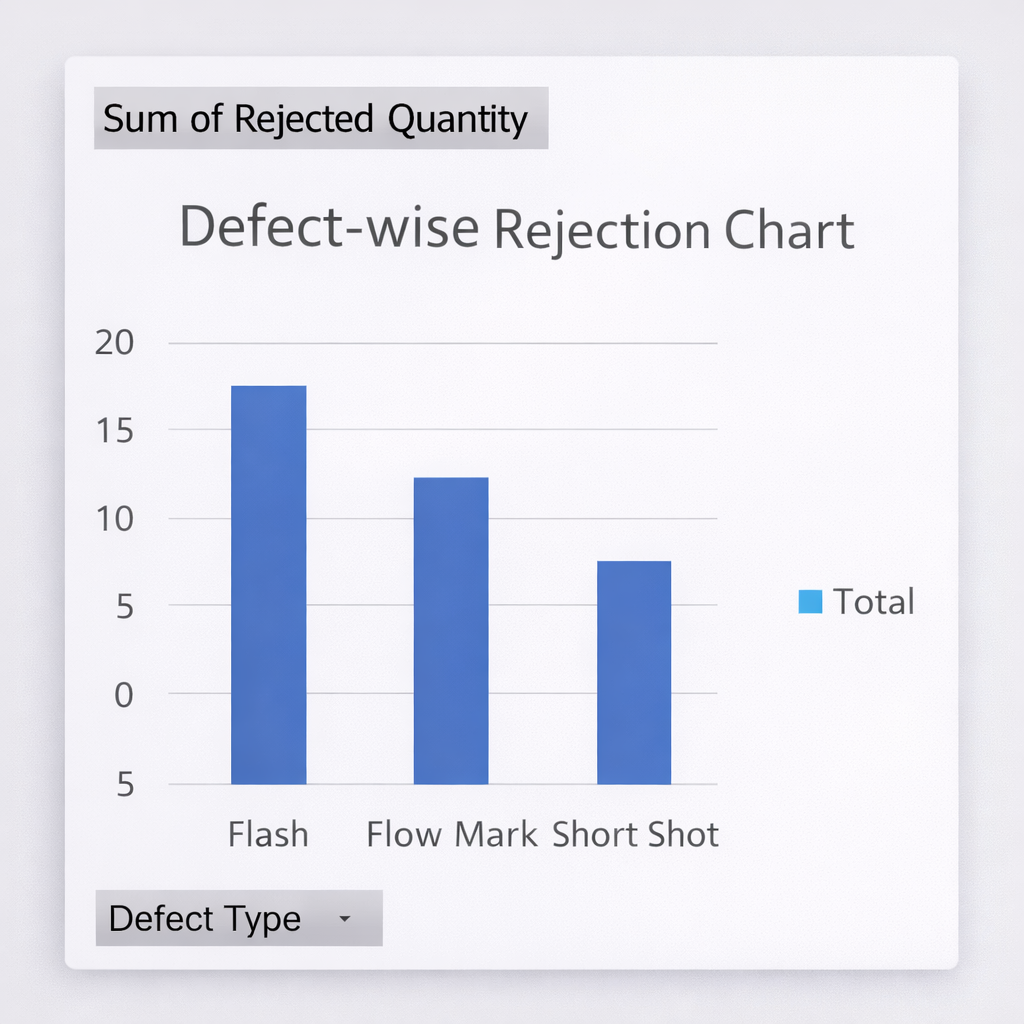The width and height of the screenshot is (1024, 1024).
Task: Click the 10 value axis label
Action: pos(113,518)
